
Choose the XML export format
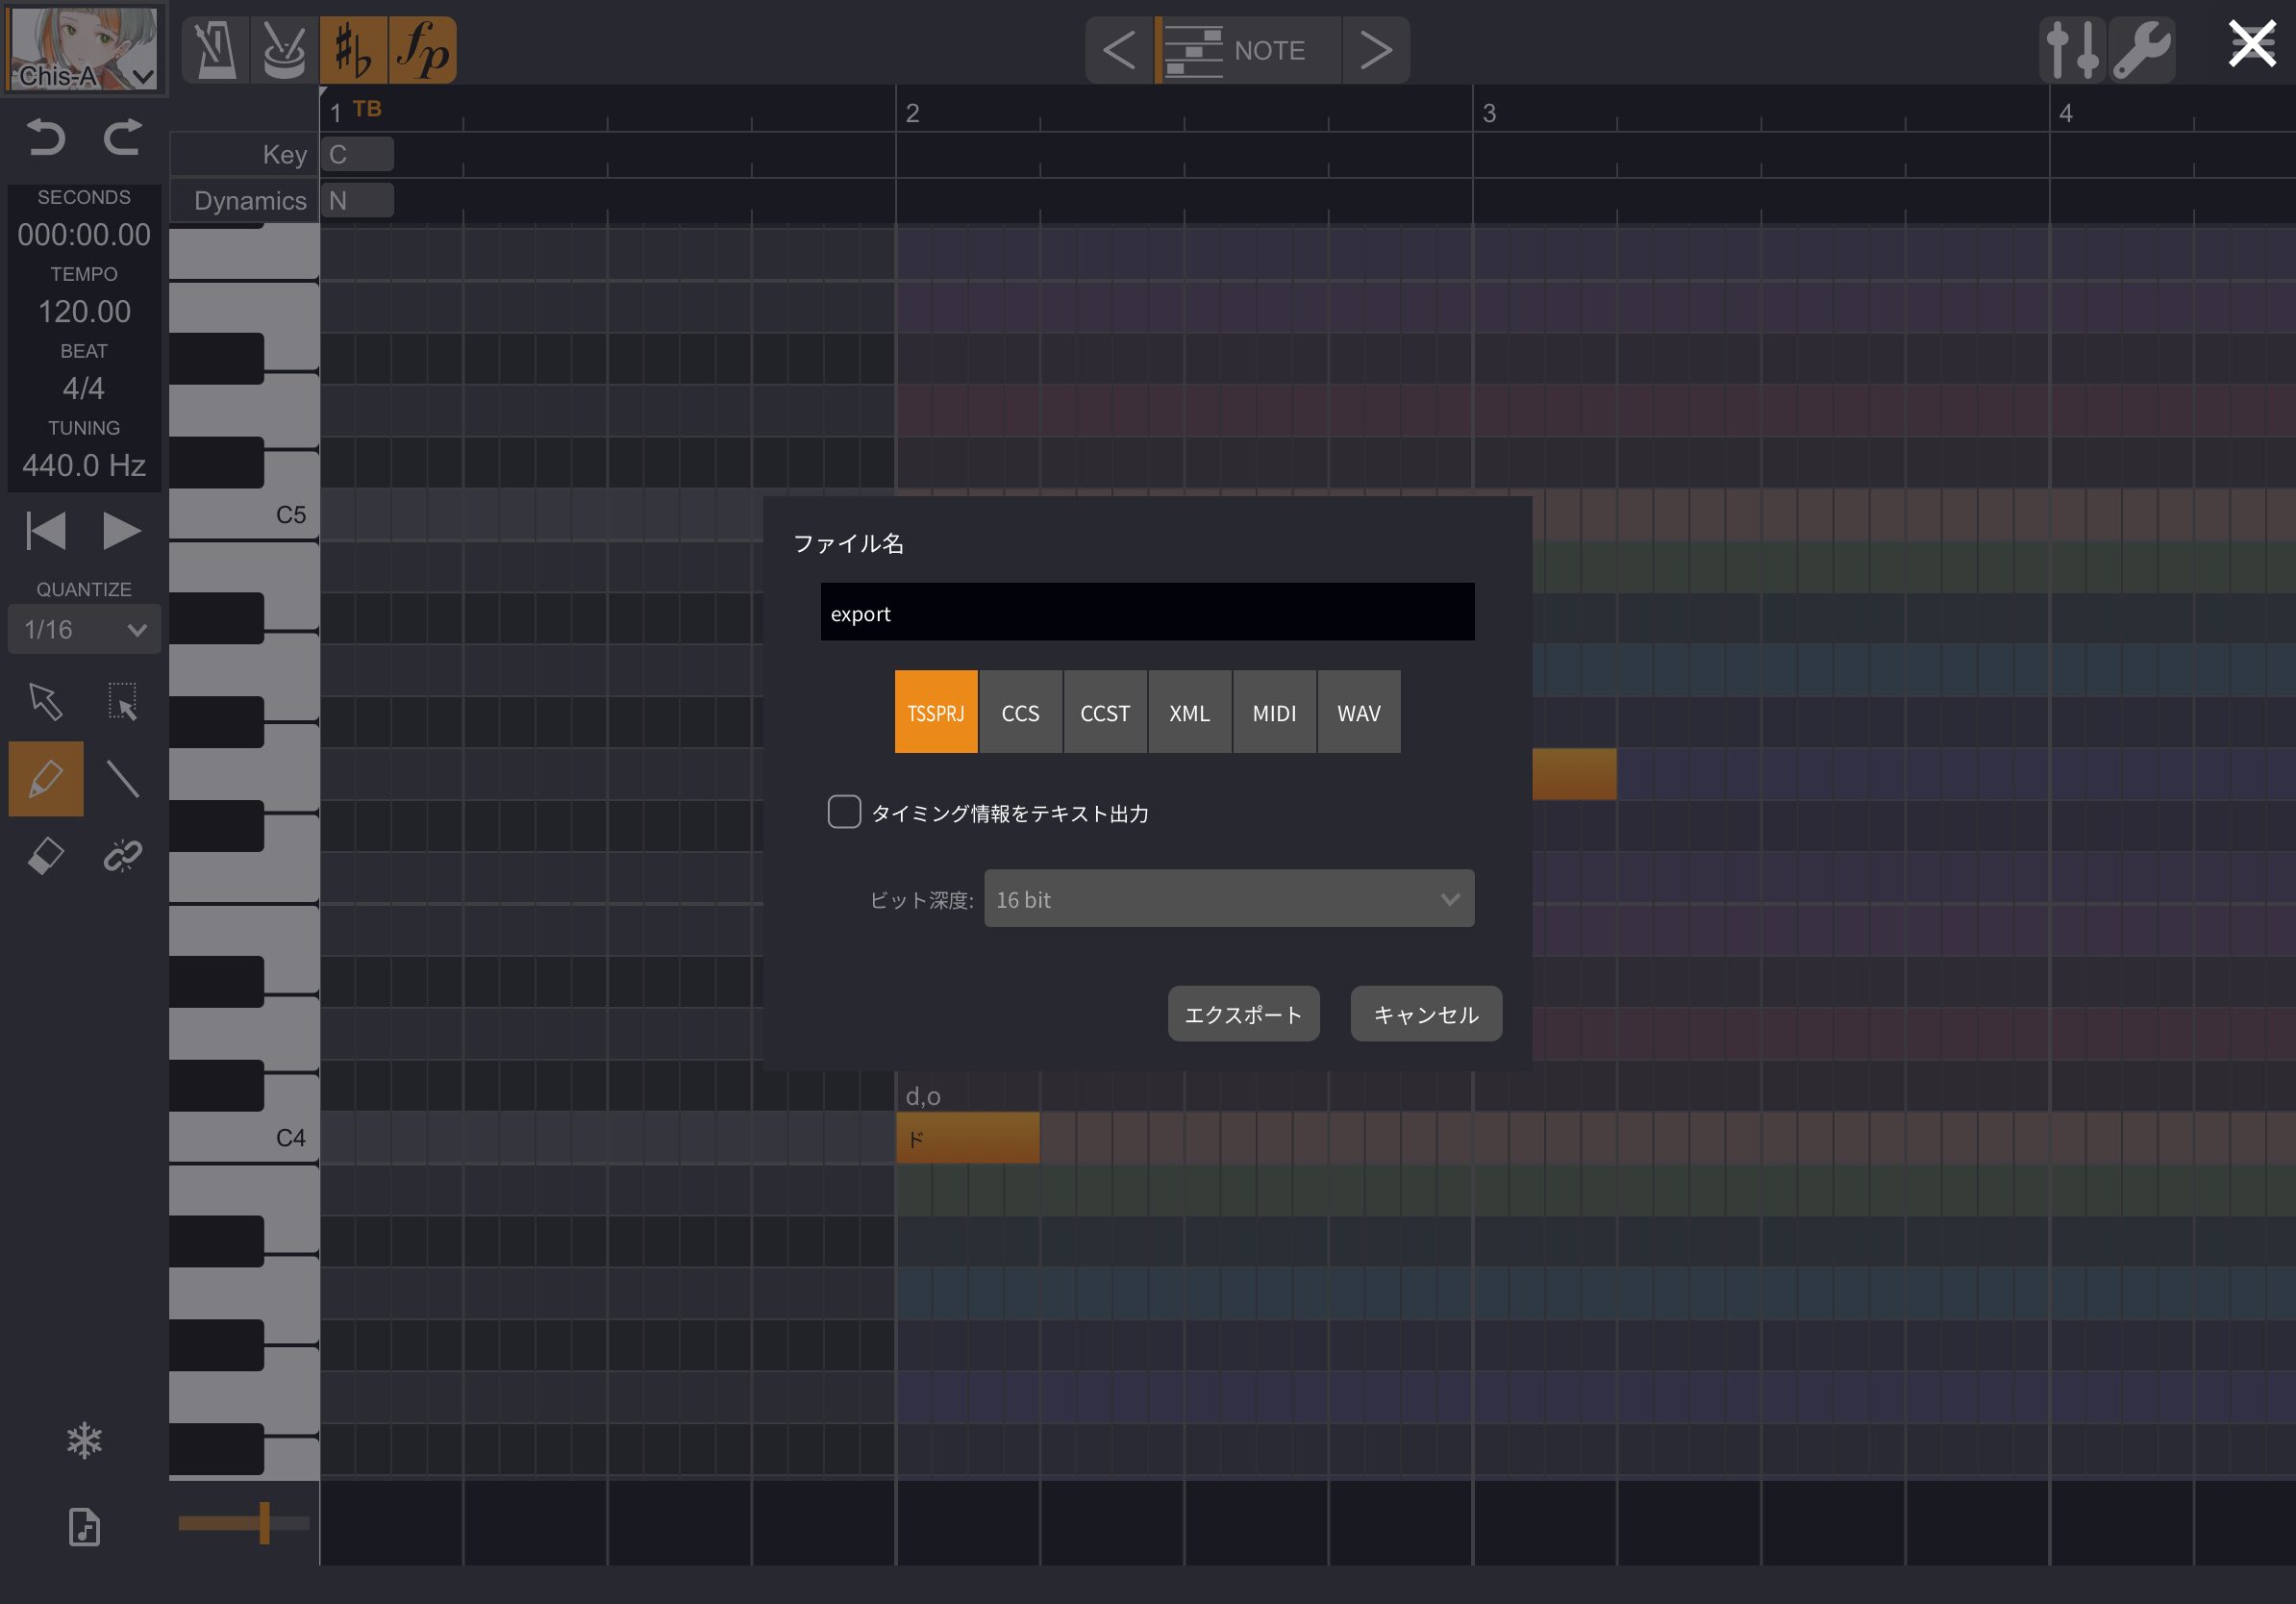1190,712
